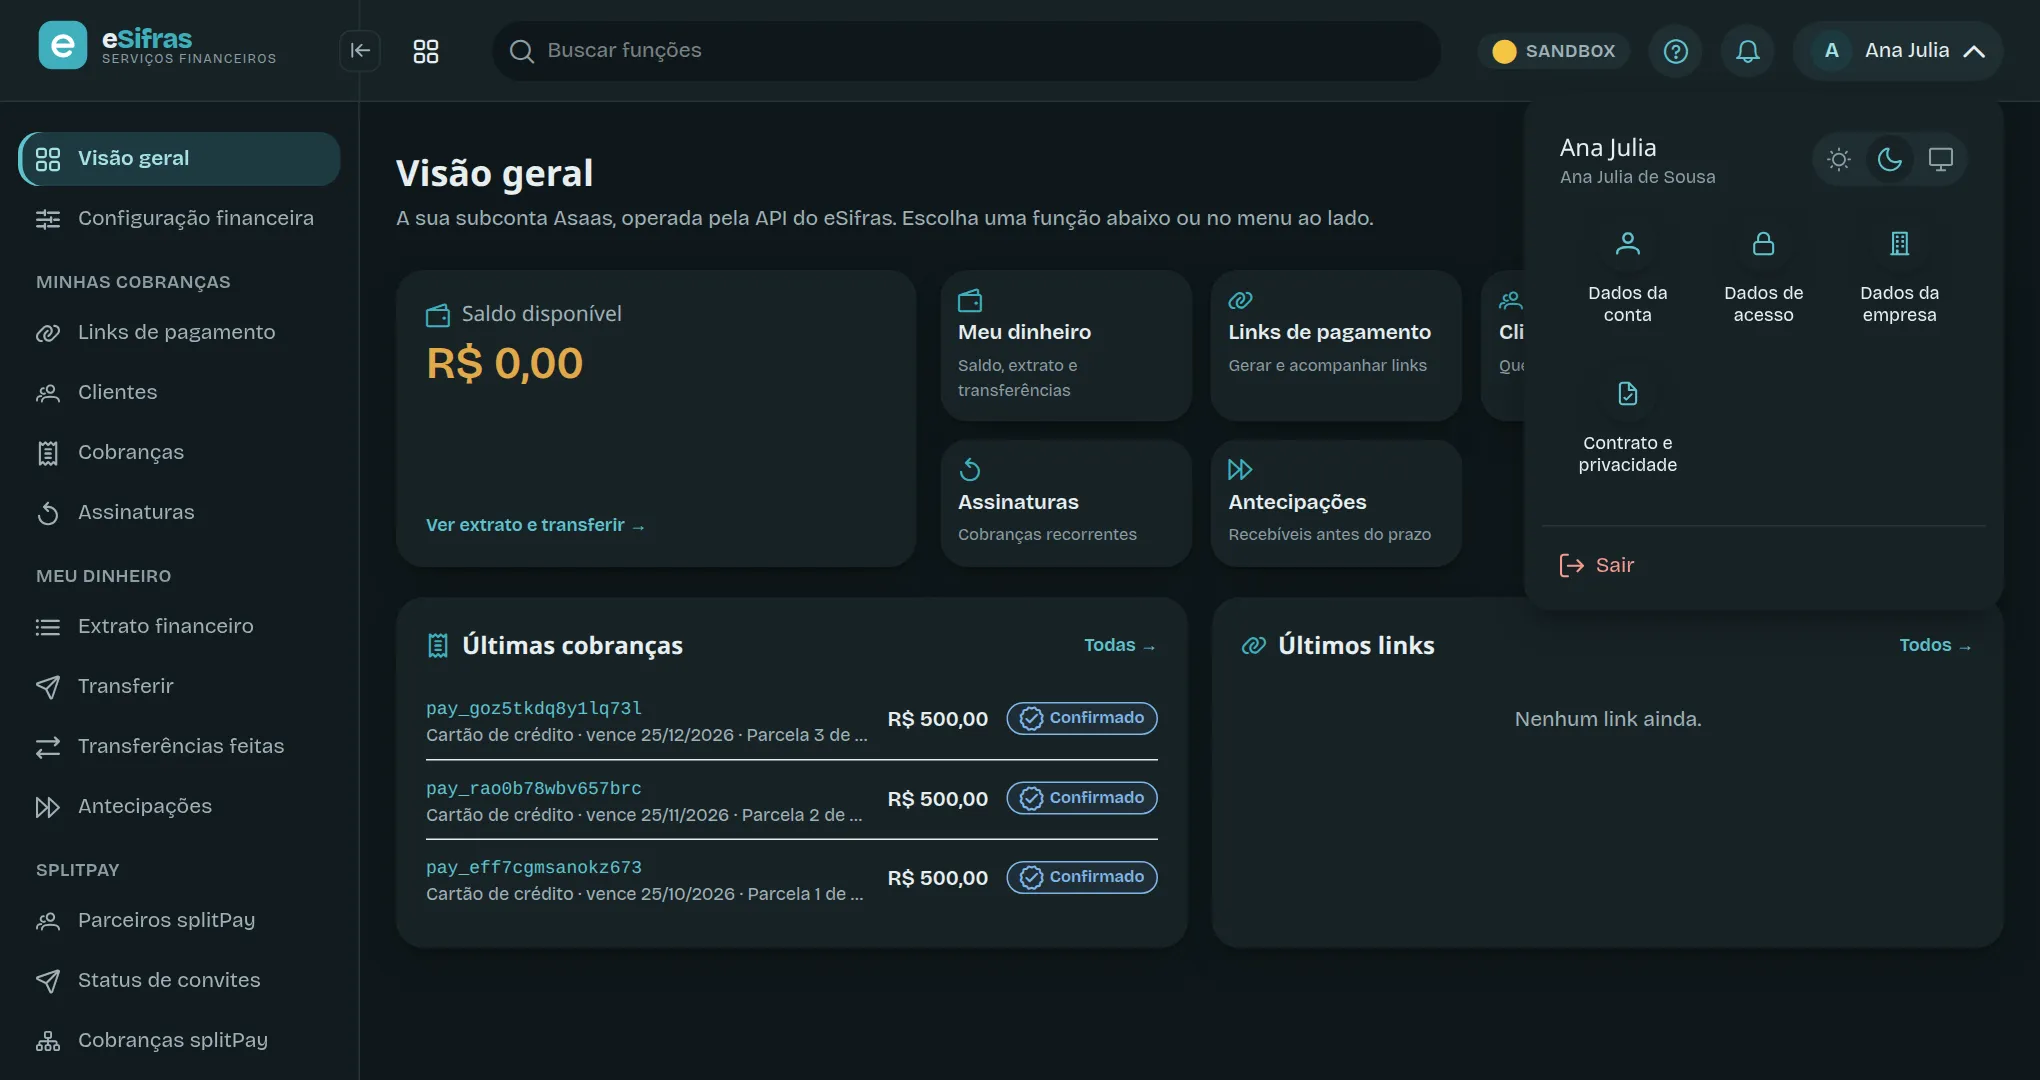This screenshot has width=2040, height=1080.
Task: Open Links de pagamento in sidebar
Action: (180, 332)
